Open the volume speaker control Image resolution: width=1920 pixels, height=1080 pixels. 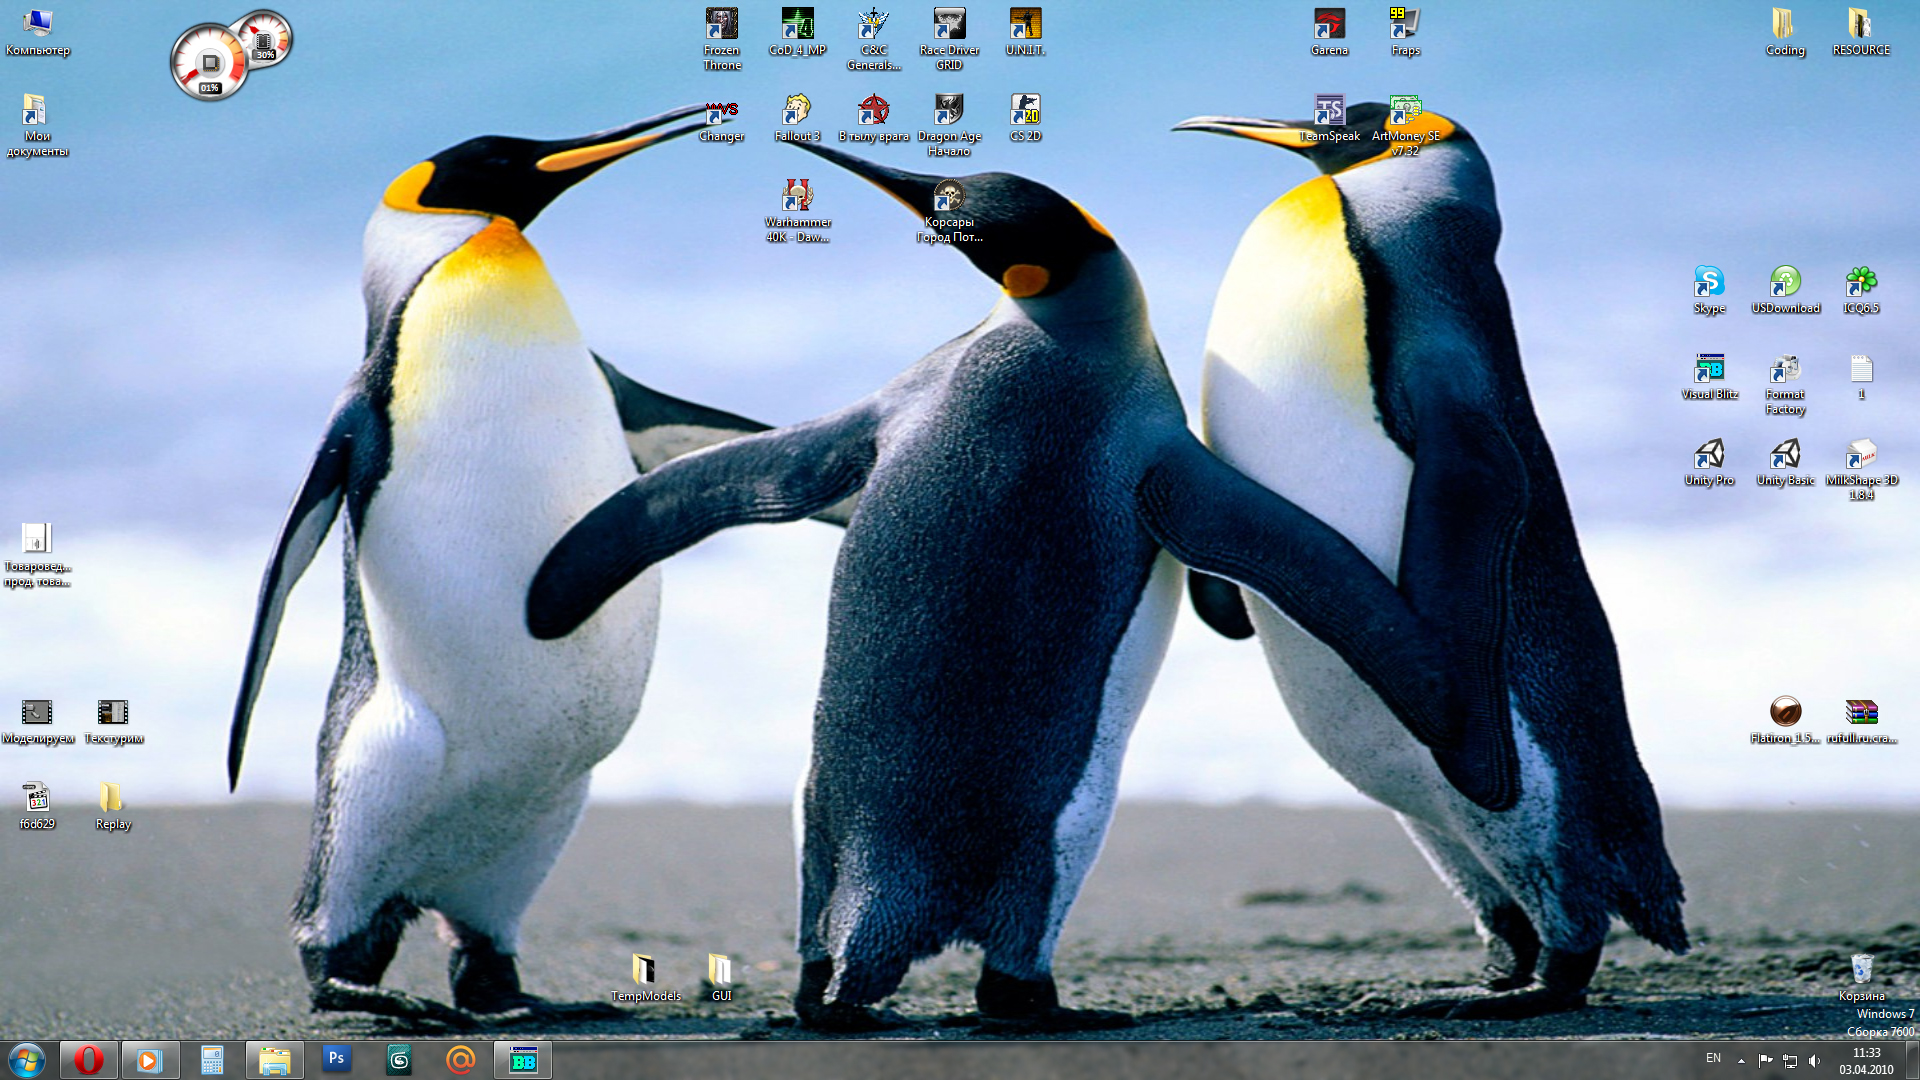coord(1815,1060)
